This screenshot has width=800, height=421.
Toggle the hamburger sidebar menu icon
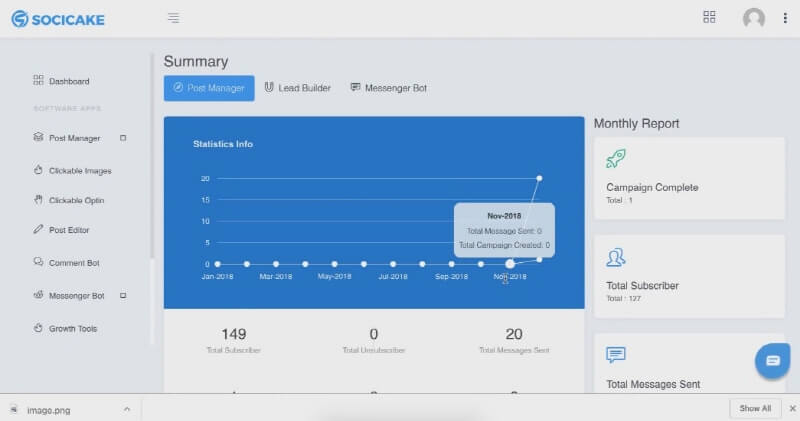pyautogui.click(x=173, y=18)
